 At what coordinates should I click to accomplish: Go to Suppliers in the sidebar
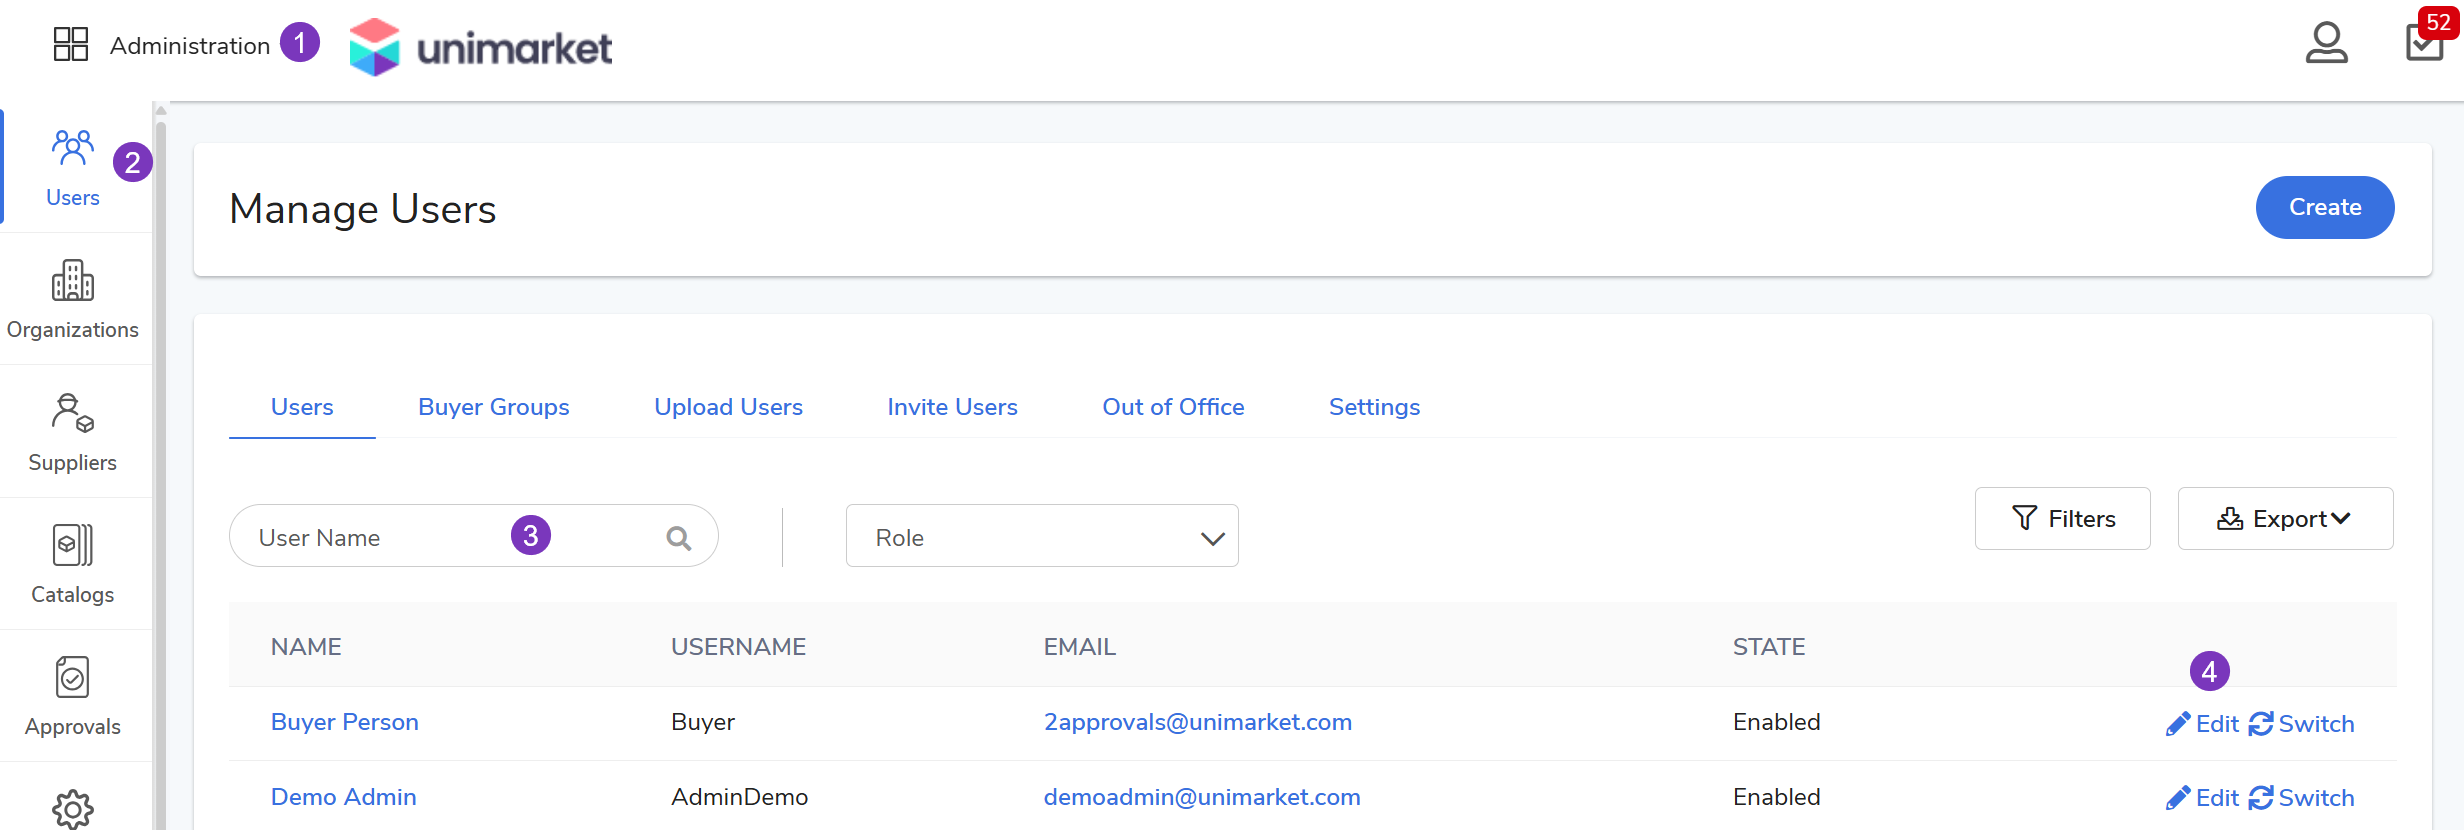click(x=73, y=432)
